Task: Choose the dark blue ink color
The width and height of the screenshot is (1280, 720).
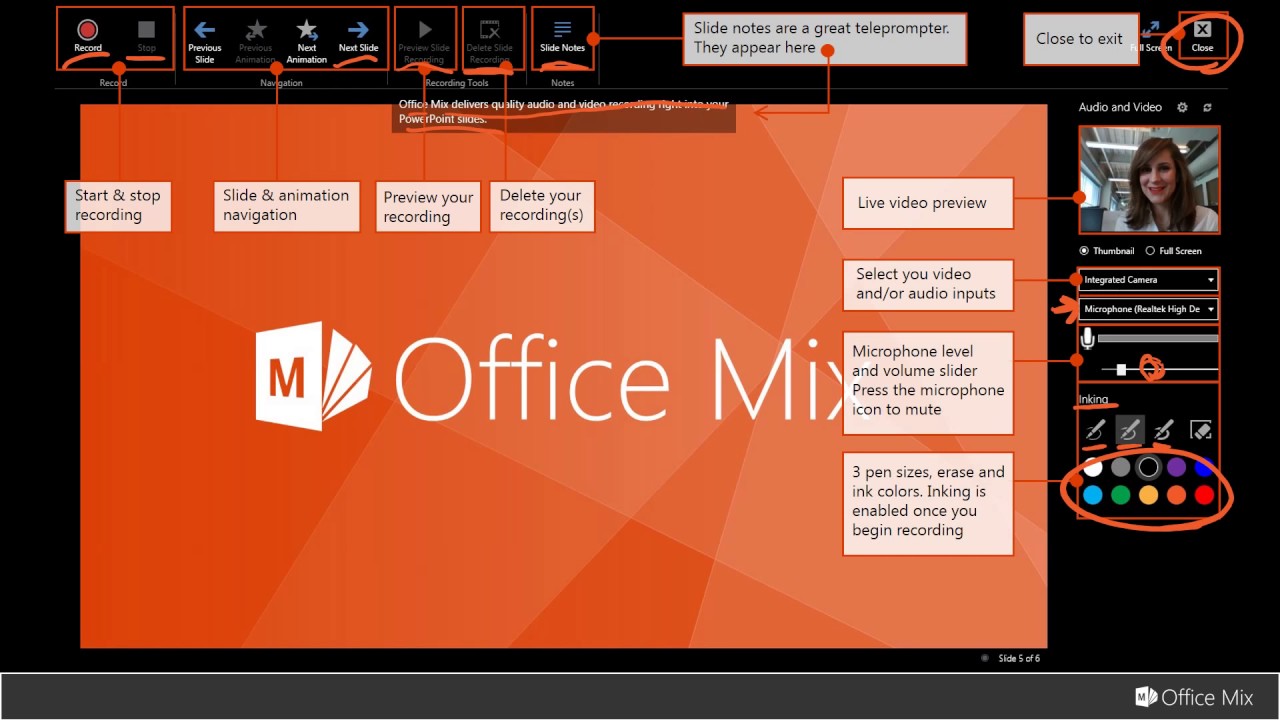Action: 1205,467
